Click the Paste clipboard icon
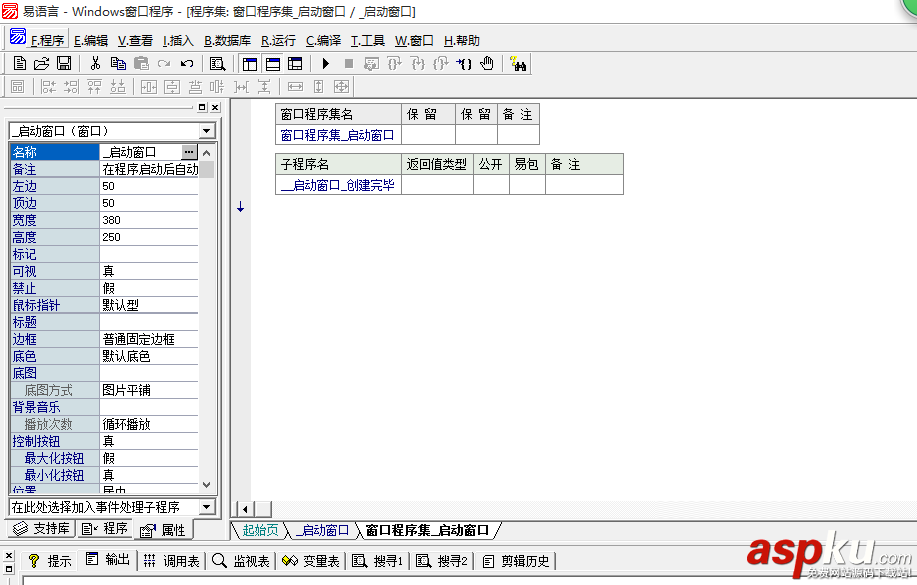 141,63
